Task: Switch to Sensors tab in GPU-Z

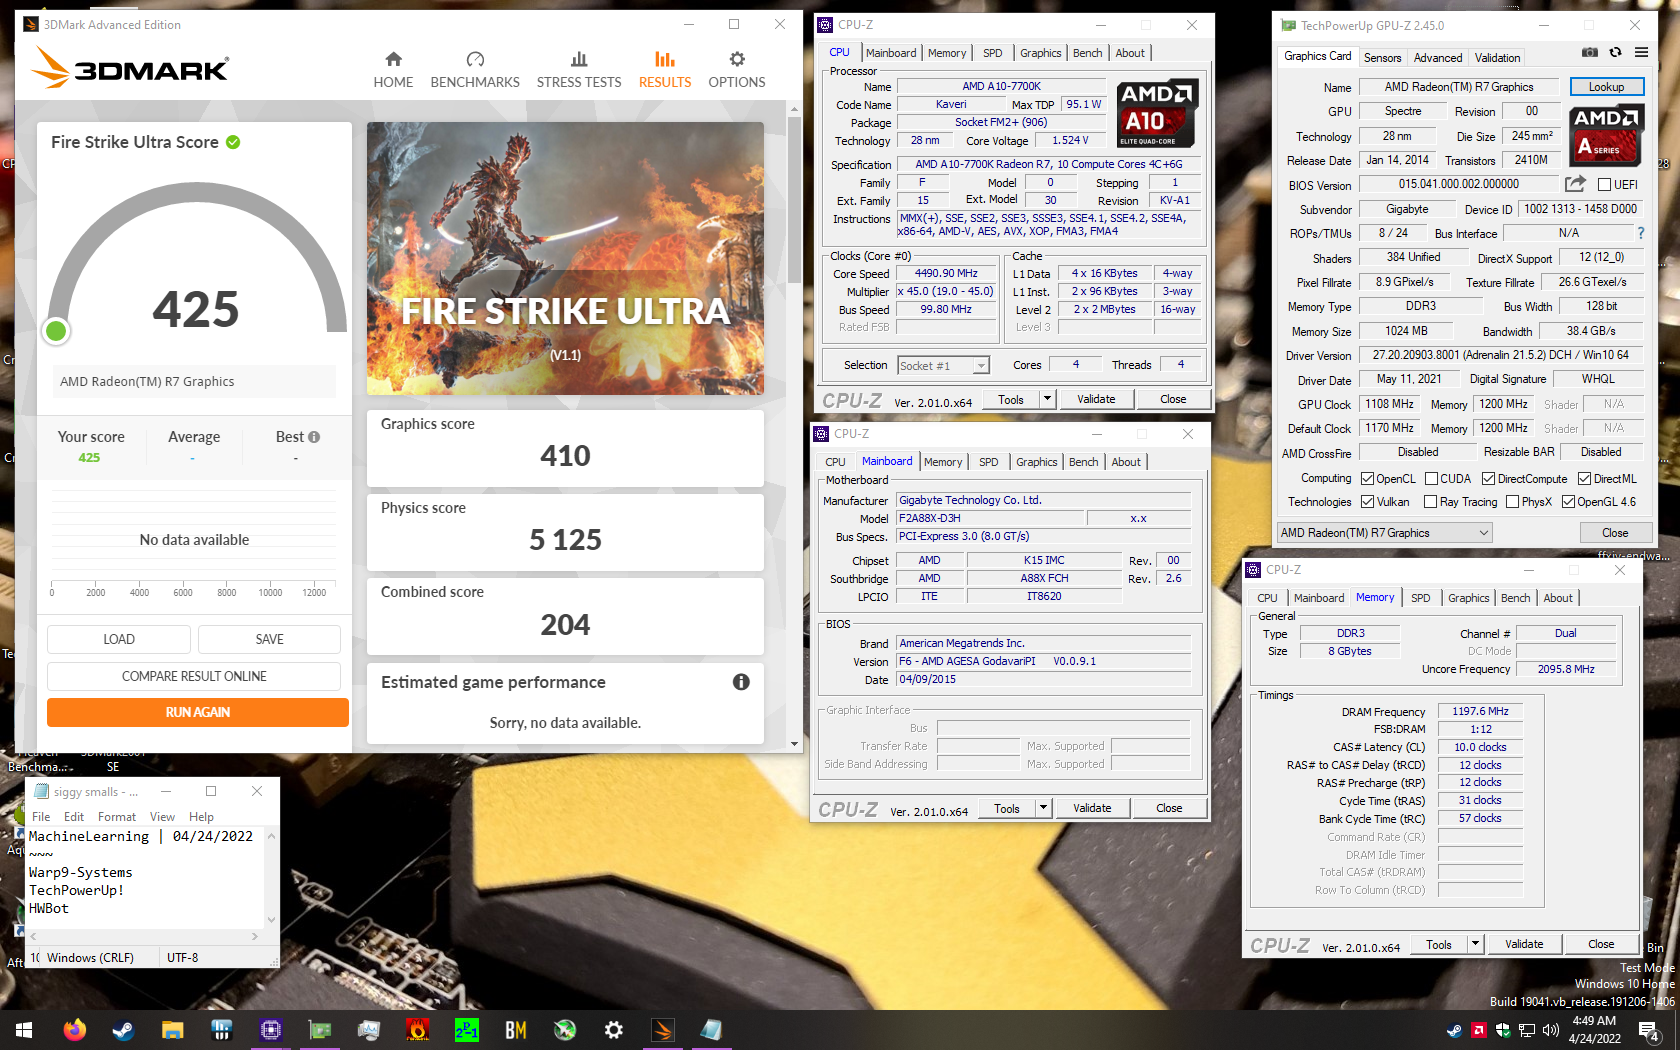Action: point(1382,58)
